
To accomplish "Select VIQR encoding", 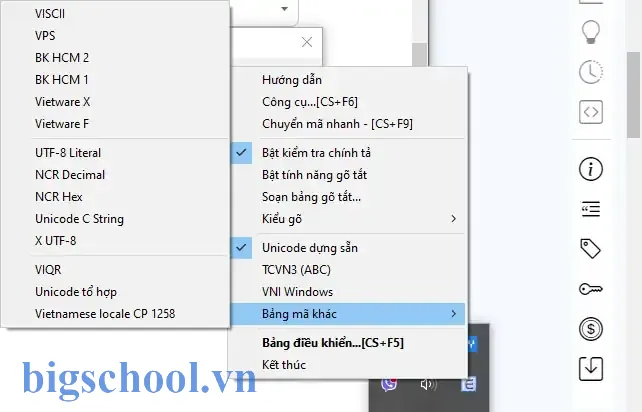I will click(x=115, y=270).
